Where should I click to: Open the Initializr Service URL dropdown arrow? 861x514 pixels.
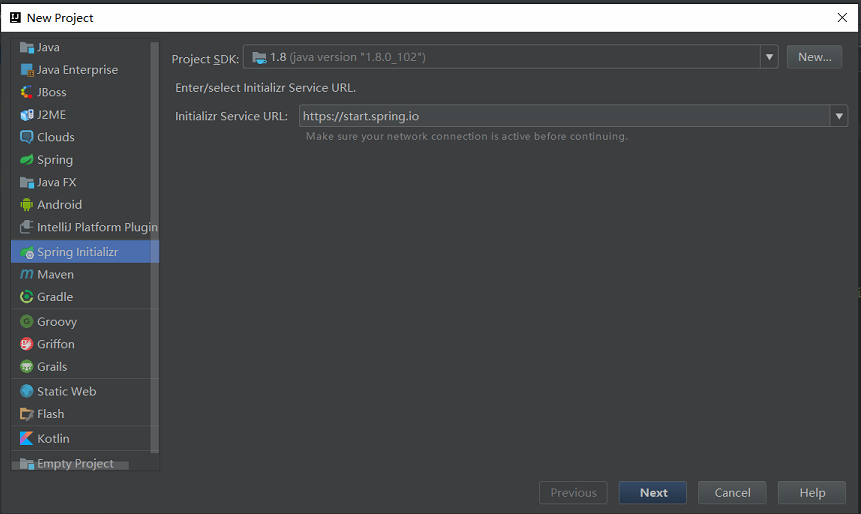pos(839,116)
